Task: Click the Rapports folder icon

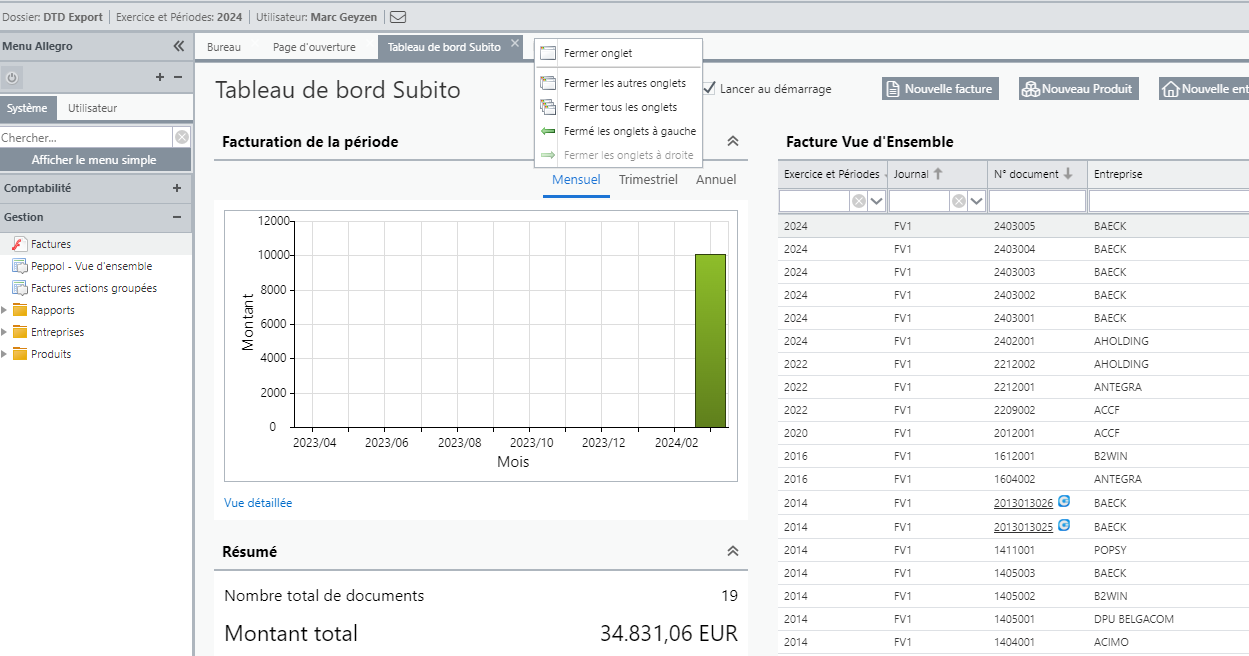Action: coord(19,310)
